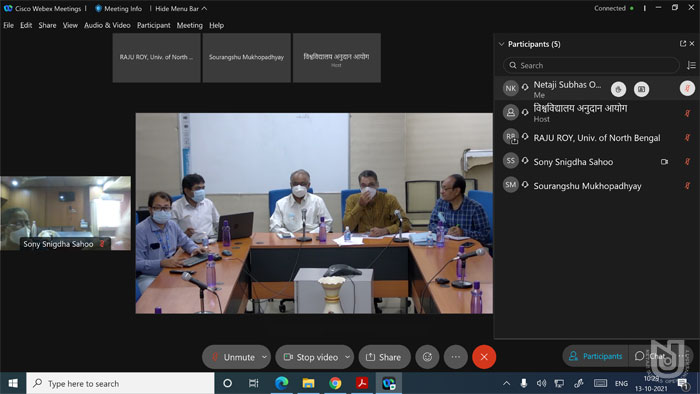Open the Participant menu

click(154, 25)
